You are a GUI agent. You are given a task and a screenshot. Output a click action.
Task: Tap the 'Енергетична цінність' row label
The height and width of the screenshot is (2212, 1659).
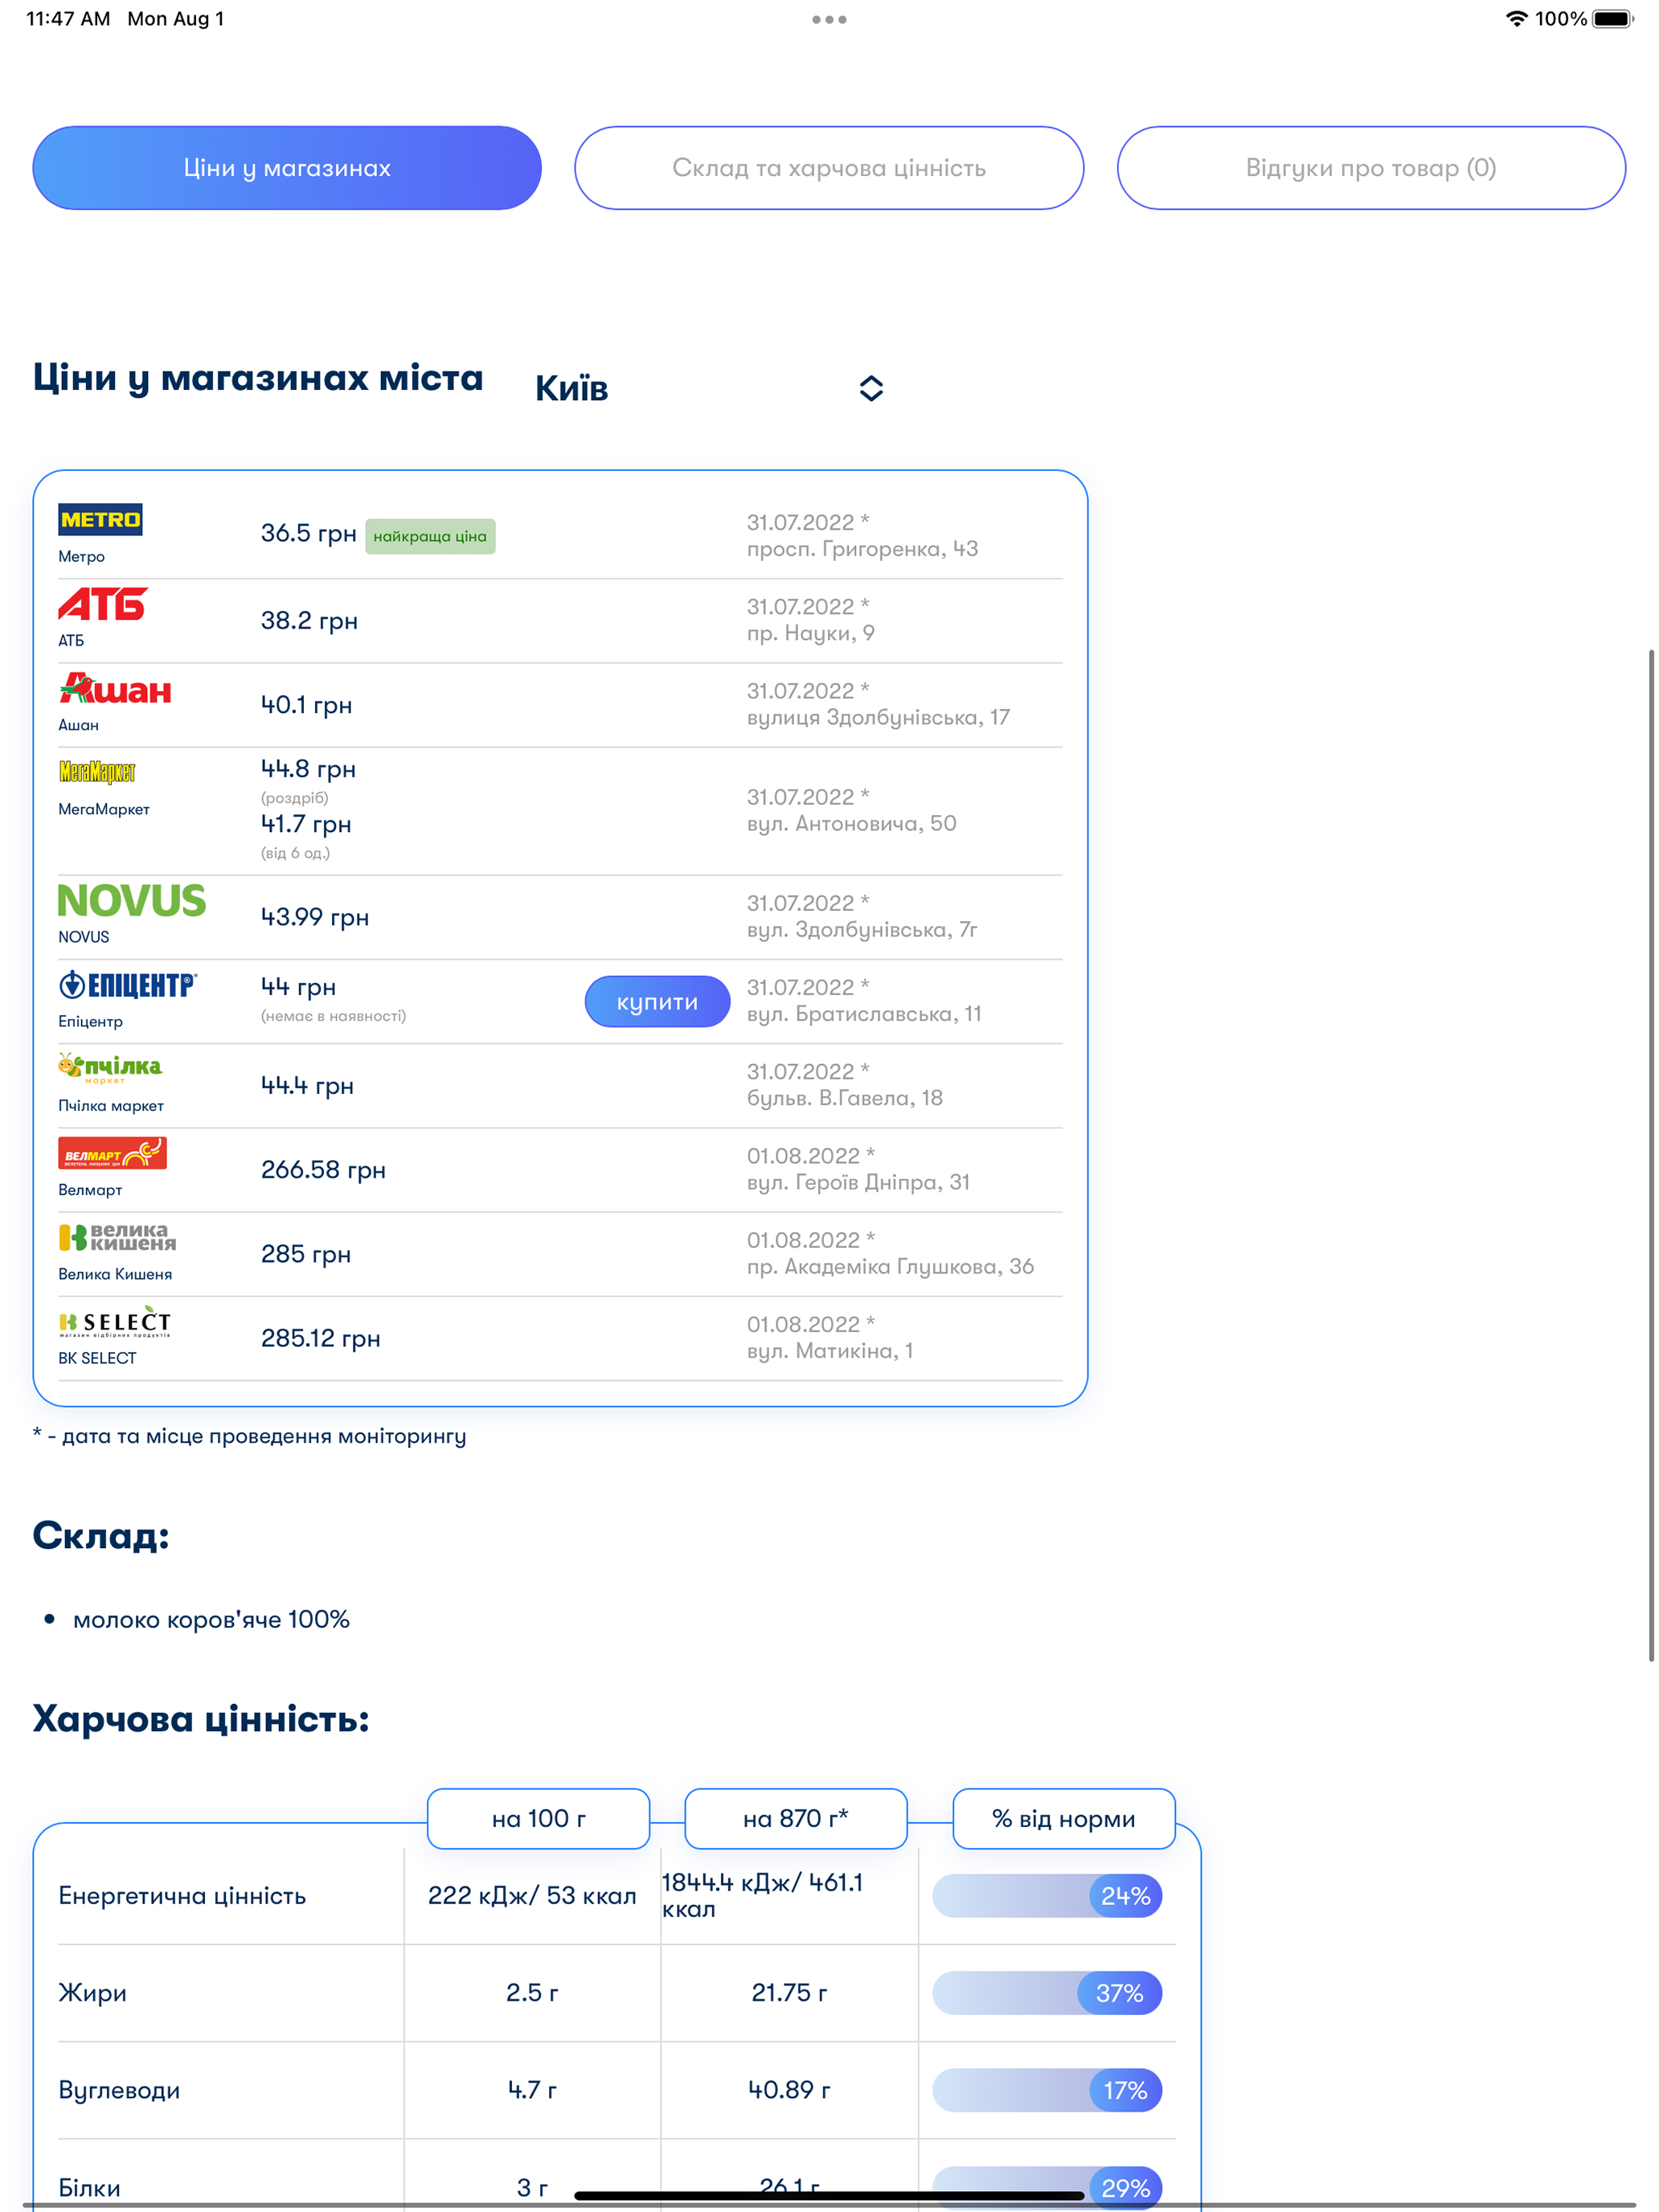[x=182, y=1896]
